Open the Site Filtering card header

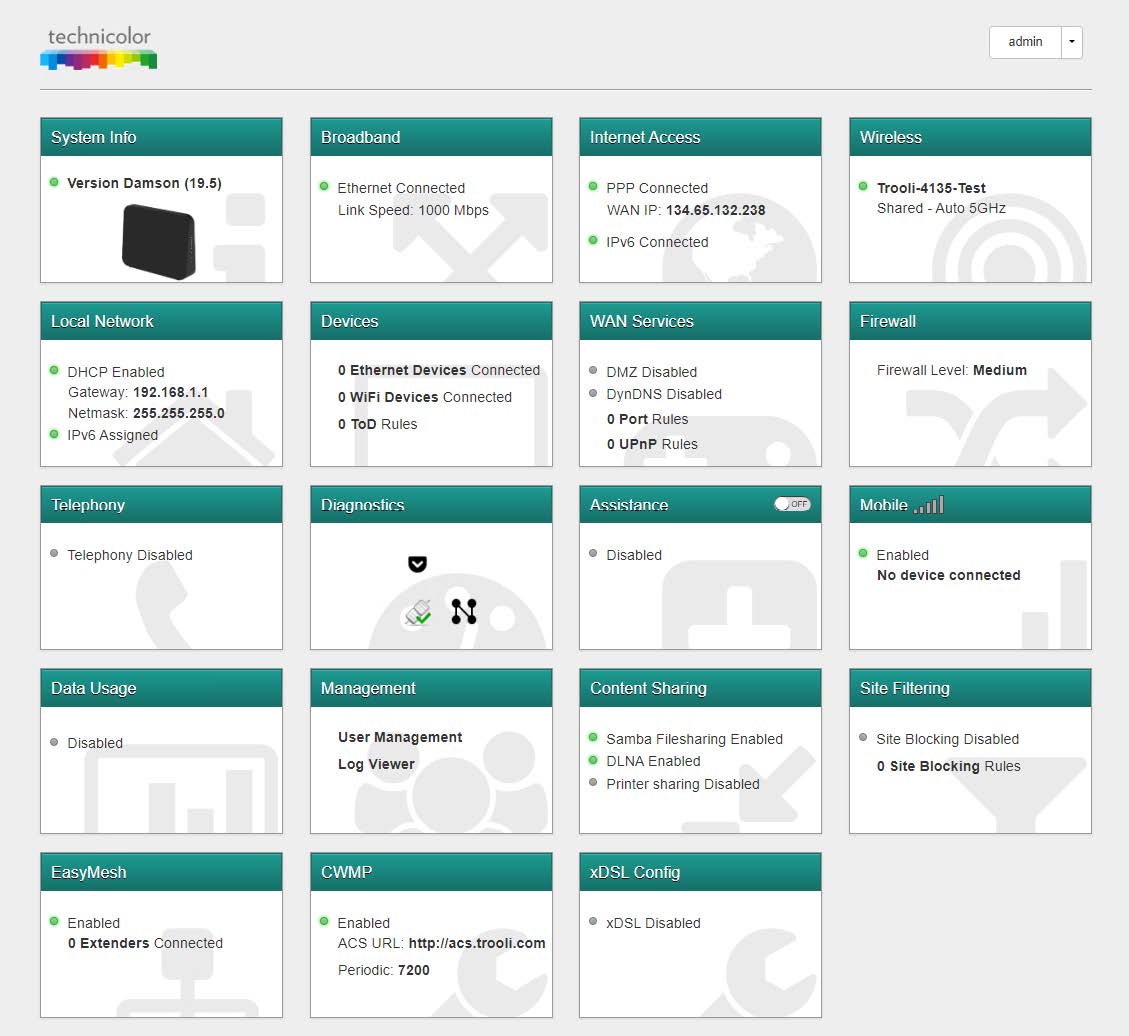click(x=904, y=688)
